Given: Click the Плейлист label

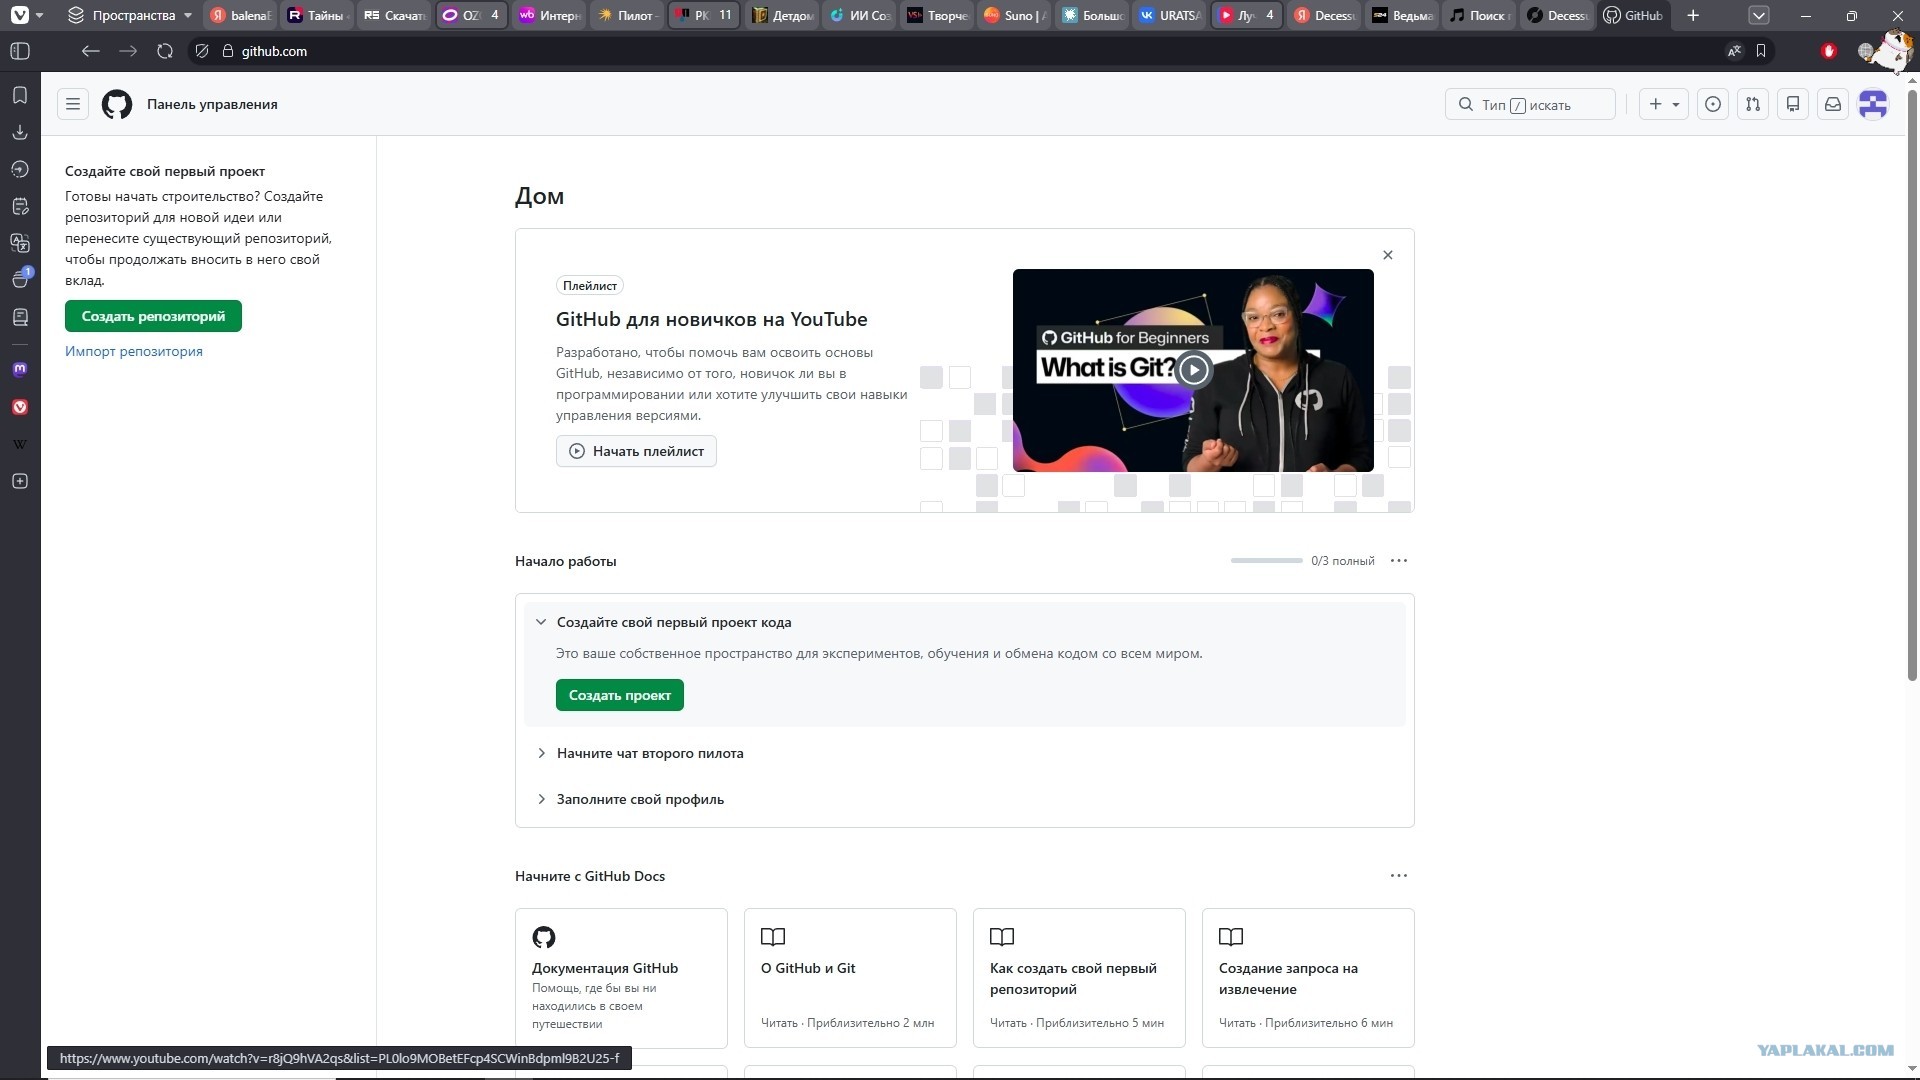Looking at the screenshot, I should click(x=590, y=286).
